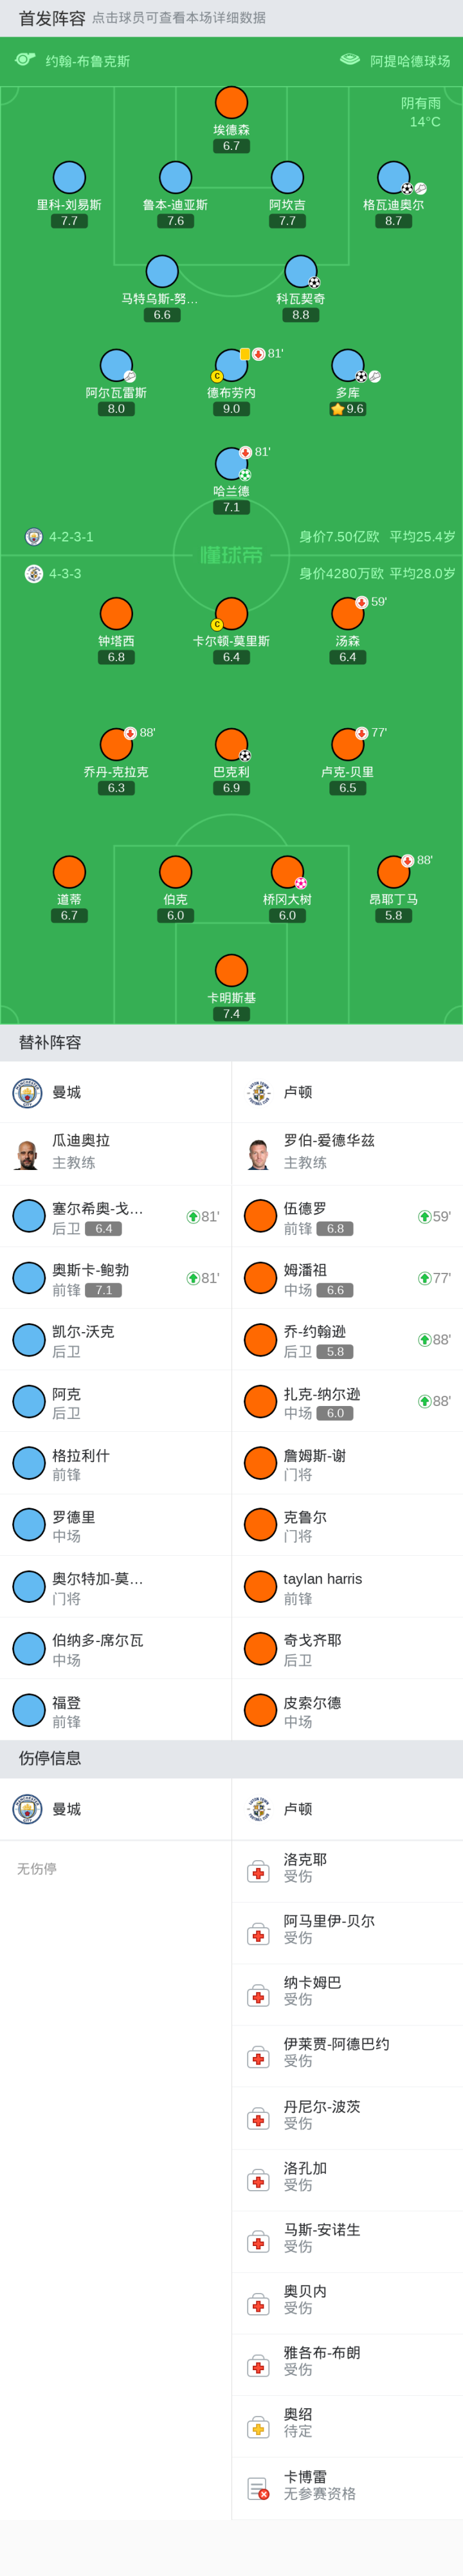Open coach 罗伯-爱德华兹's profile photo

pyautogui.click(x=259, y=1154)
